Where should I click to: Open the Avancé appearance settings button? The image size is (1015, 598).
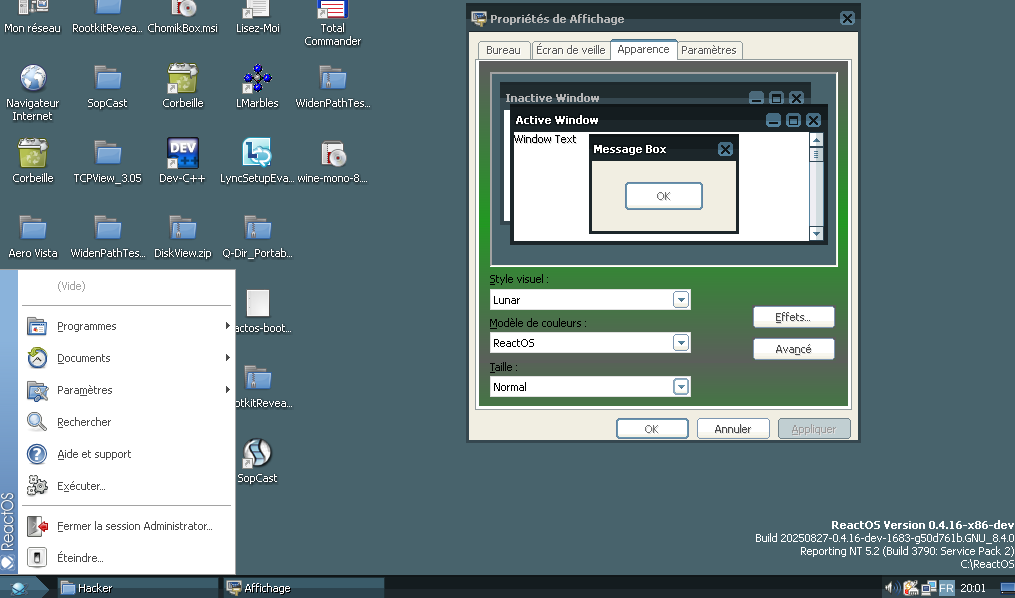794,349
